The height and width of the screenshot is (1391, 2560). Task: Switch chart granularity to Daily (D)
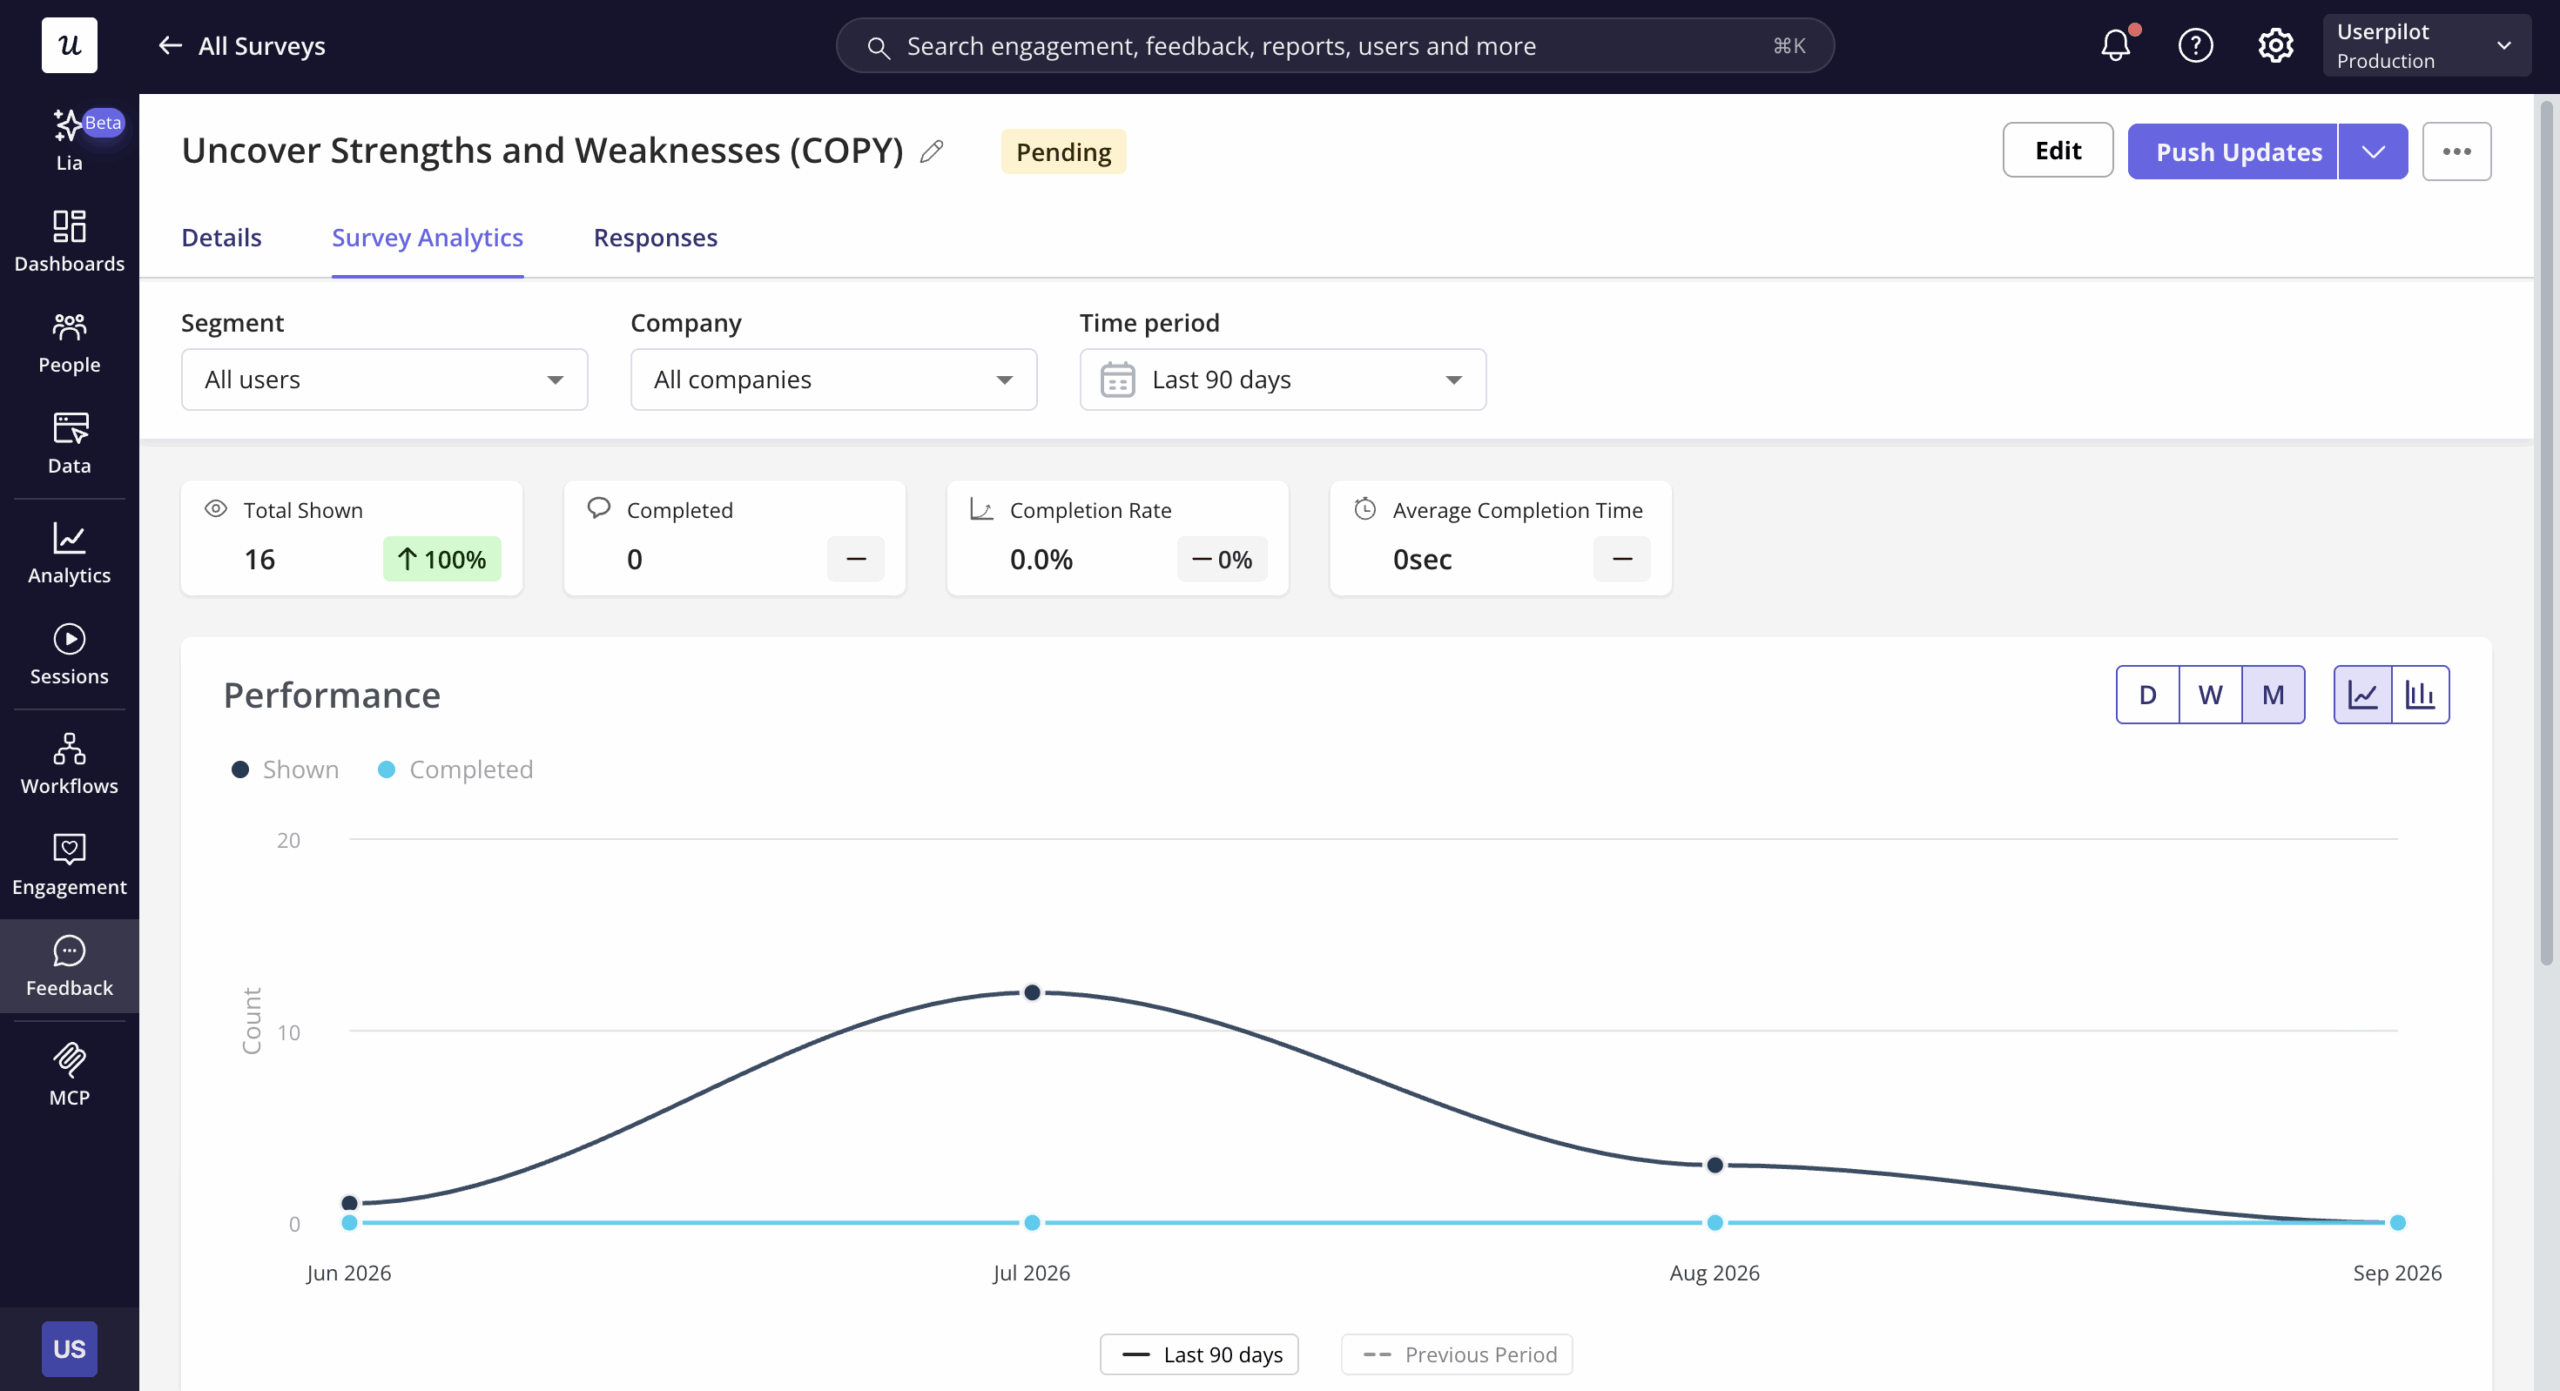pyautogui.click(x=2148, y=694)
